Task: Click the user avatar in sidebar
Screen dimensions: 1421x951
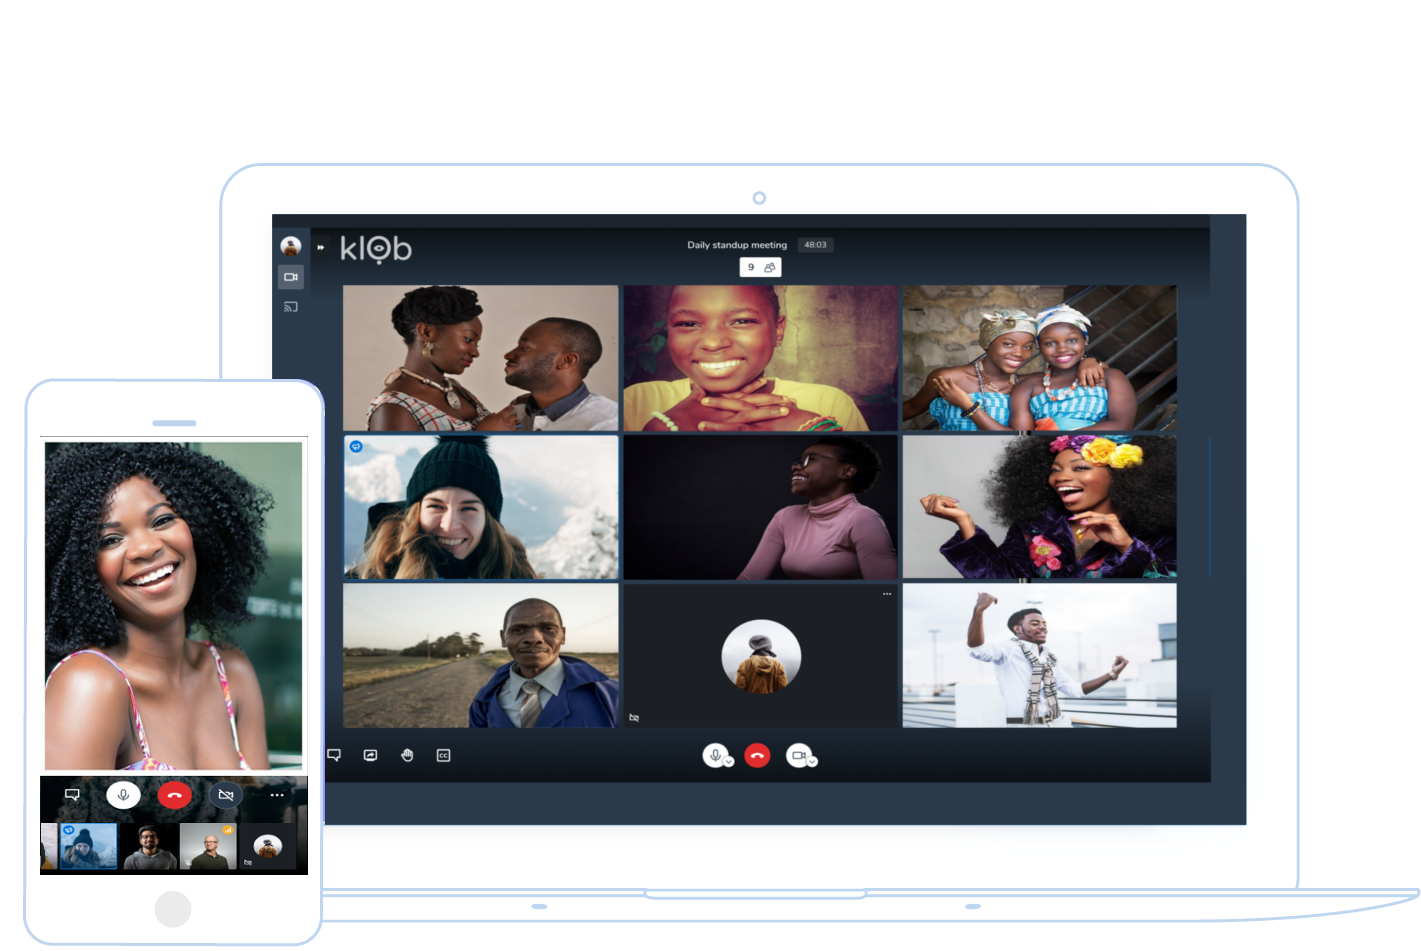Action: point(290,246)
